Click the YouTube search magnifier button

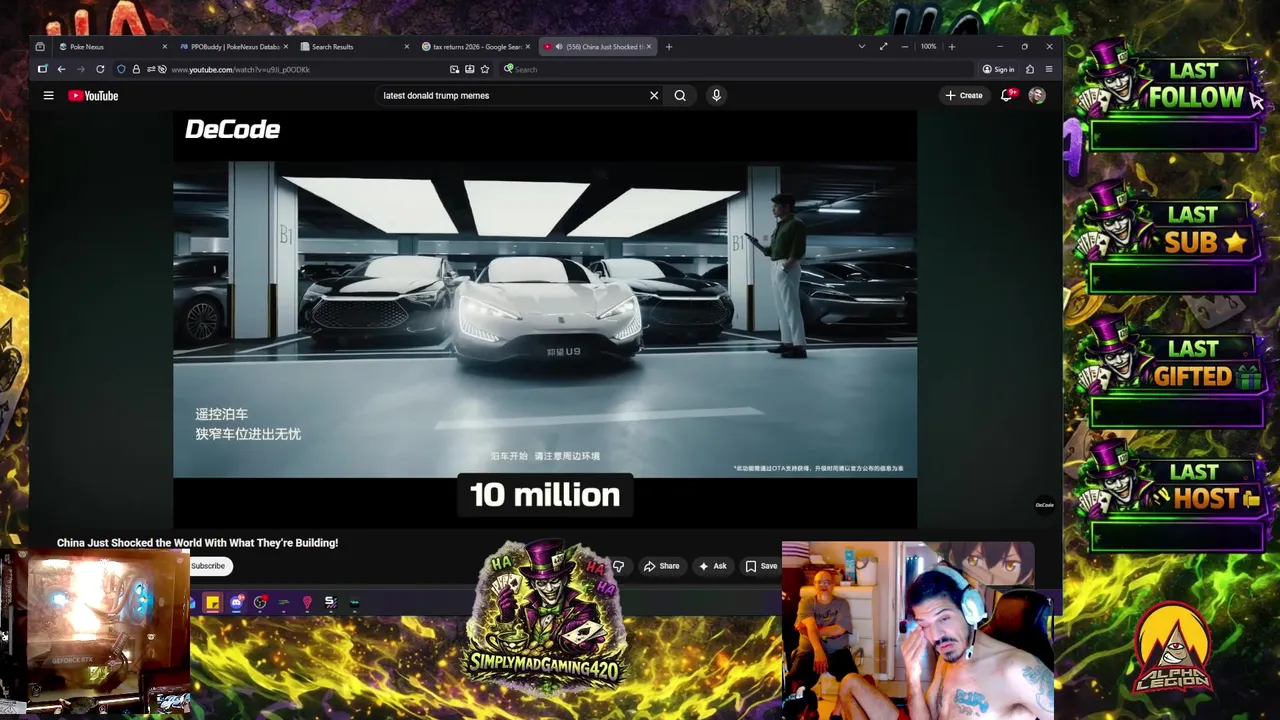point(680,96)
